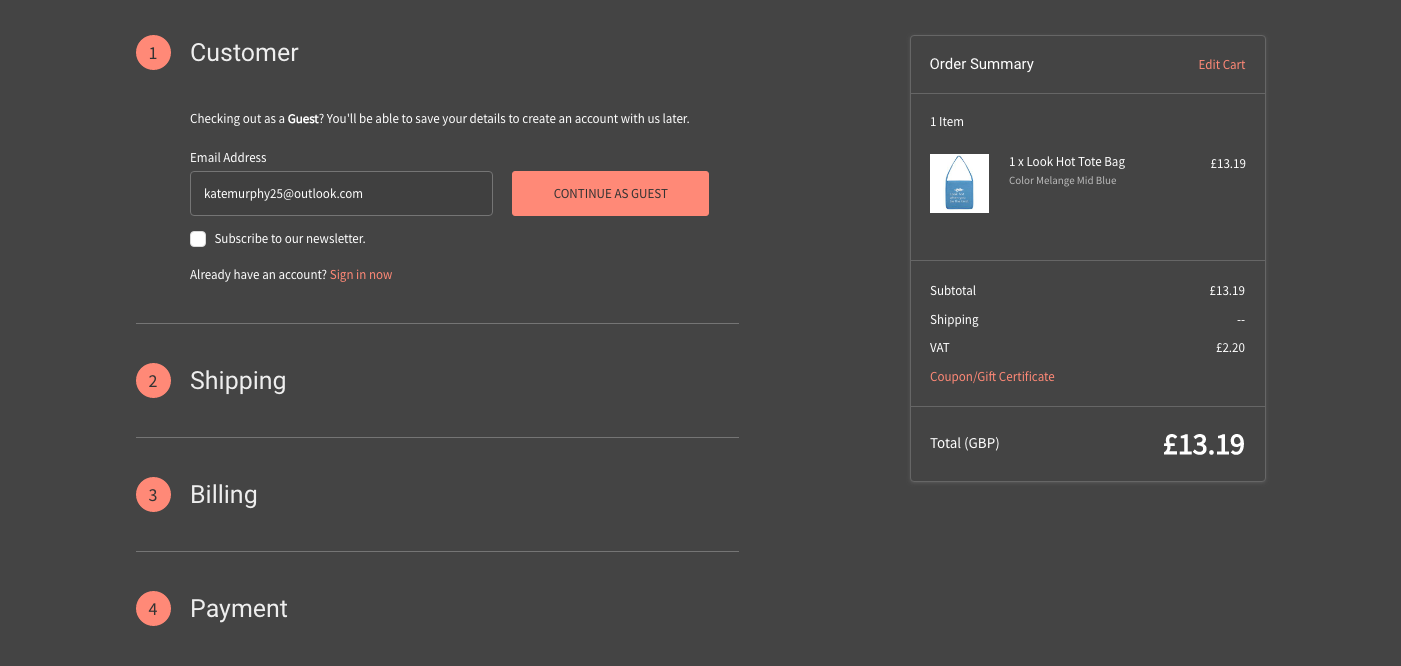
Task: Click the step 4 Payment circle icon
Action: 153,608
